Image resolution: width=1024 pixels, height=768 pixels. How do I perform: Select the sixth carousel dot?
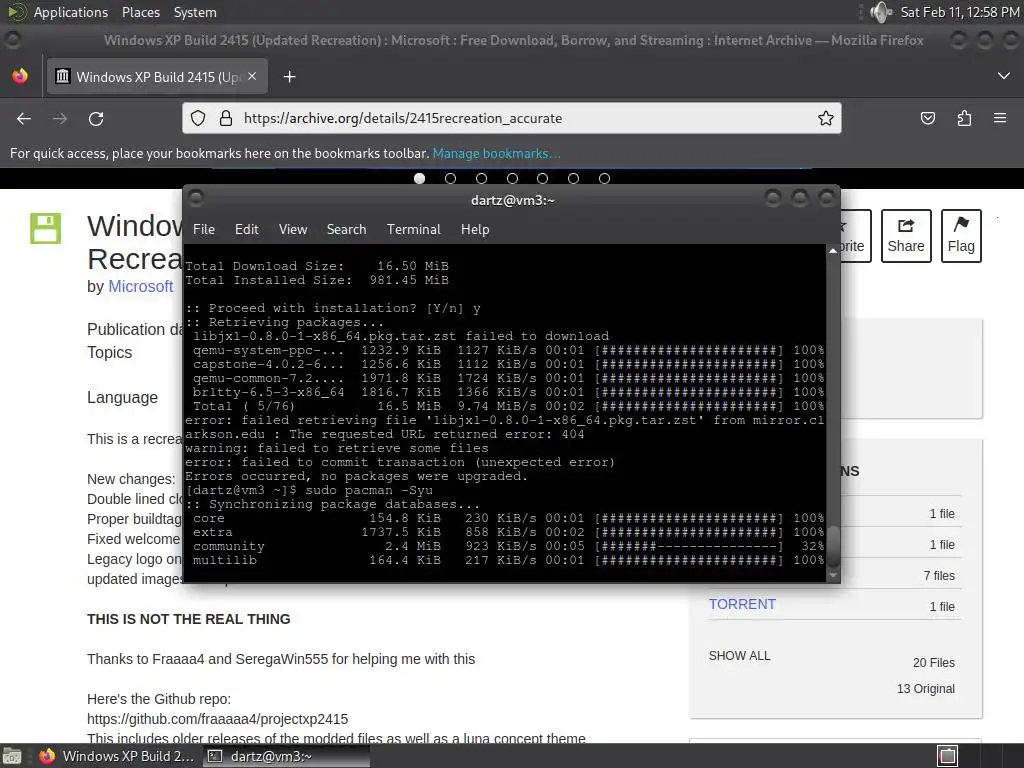tap(573, 178)
